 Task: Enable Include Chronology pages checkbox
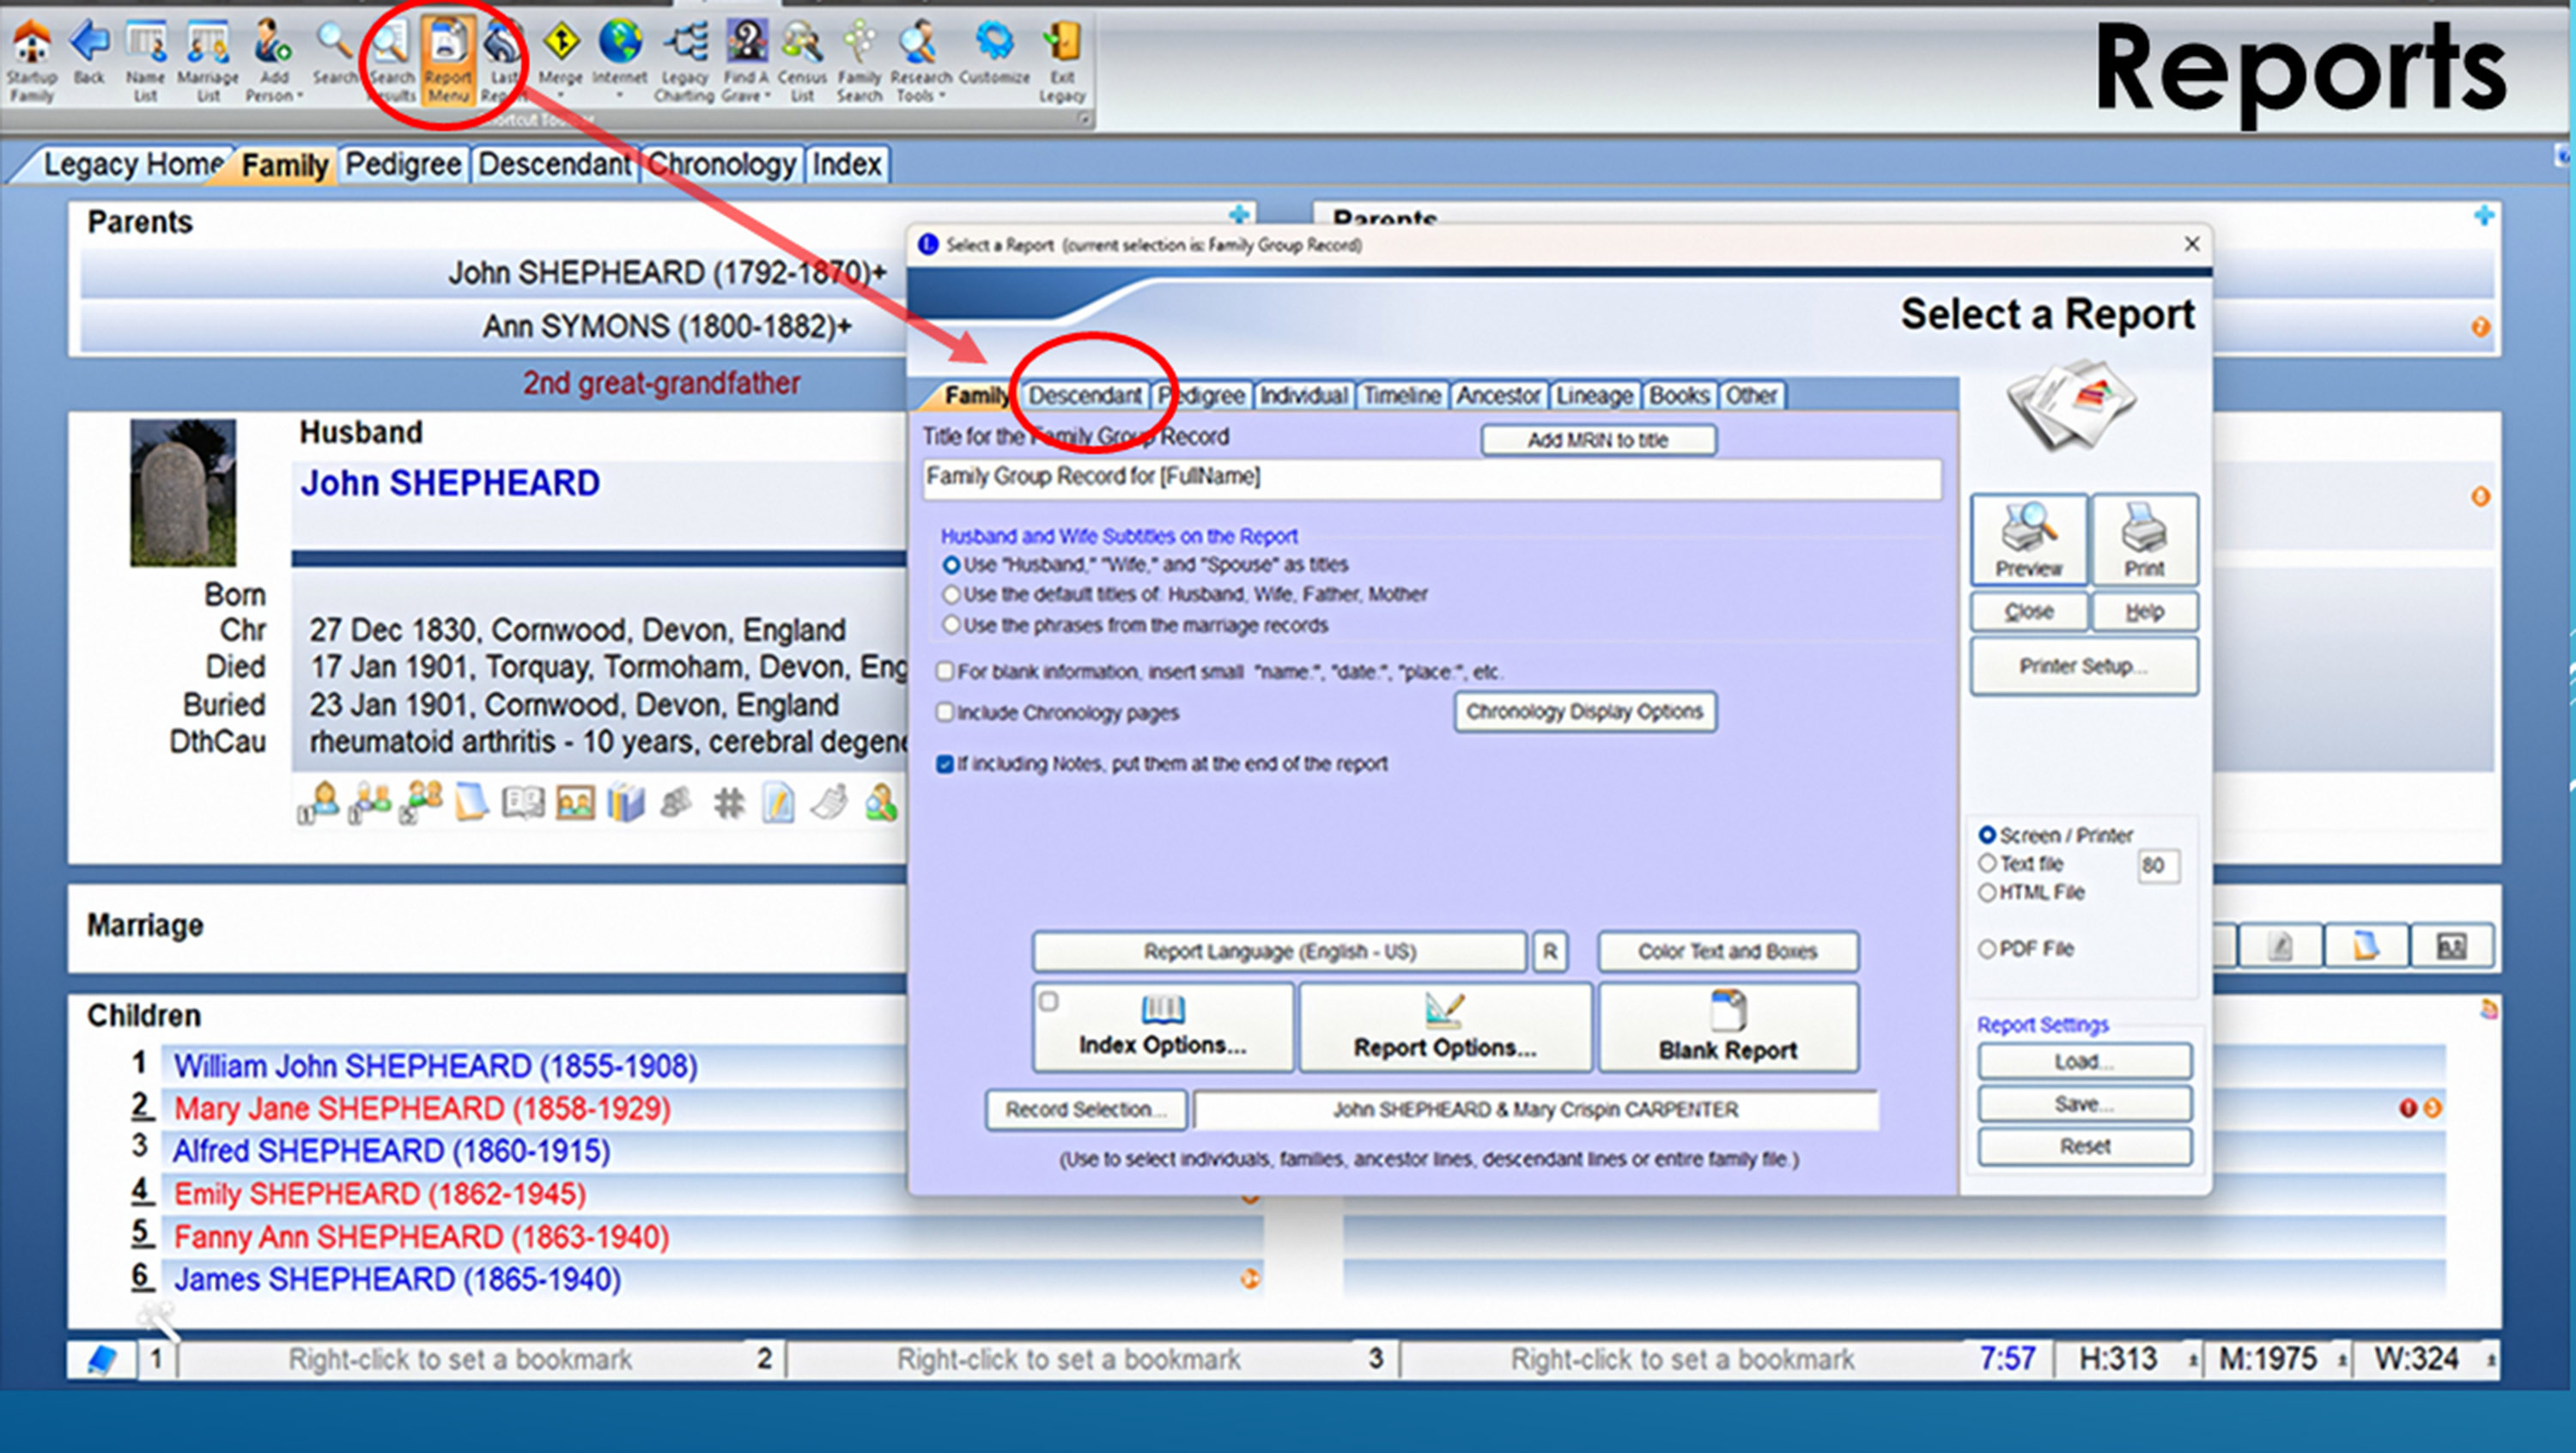click(x=945, y=713)
